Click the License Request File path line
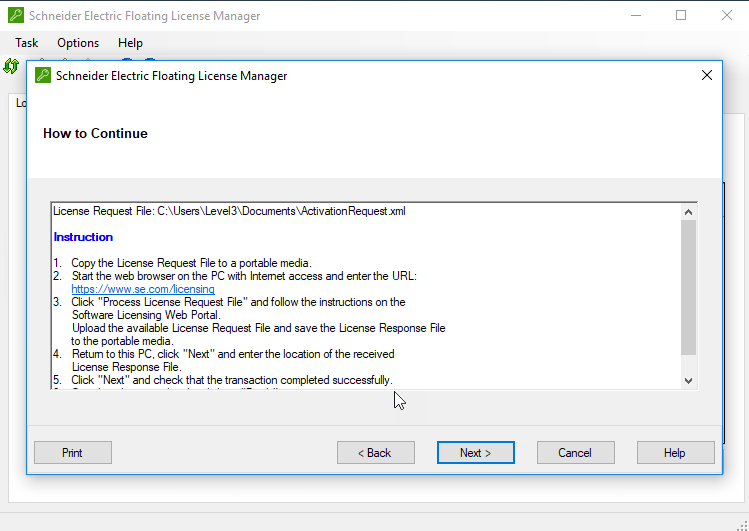Screen dimensions: 749x531 [229, 211]
